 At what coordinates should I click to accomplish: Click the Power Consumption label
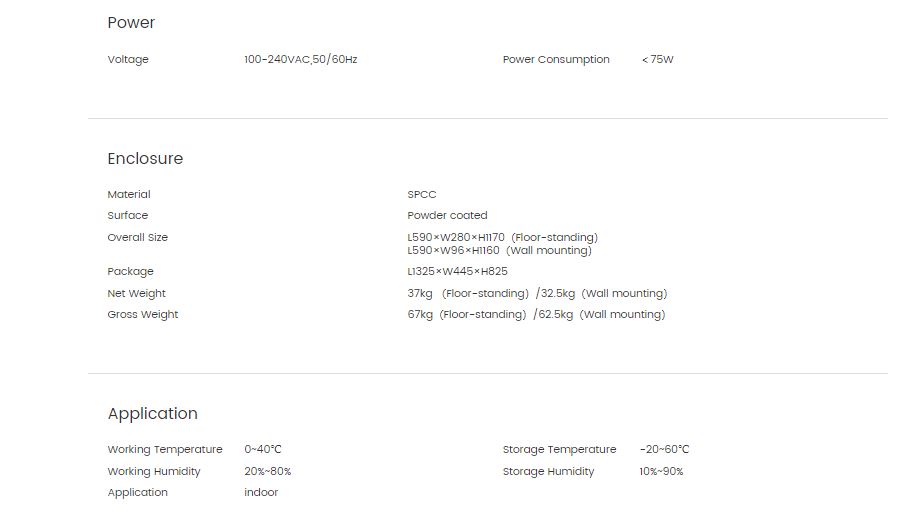coord(556,60)
